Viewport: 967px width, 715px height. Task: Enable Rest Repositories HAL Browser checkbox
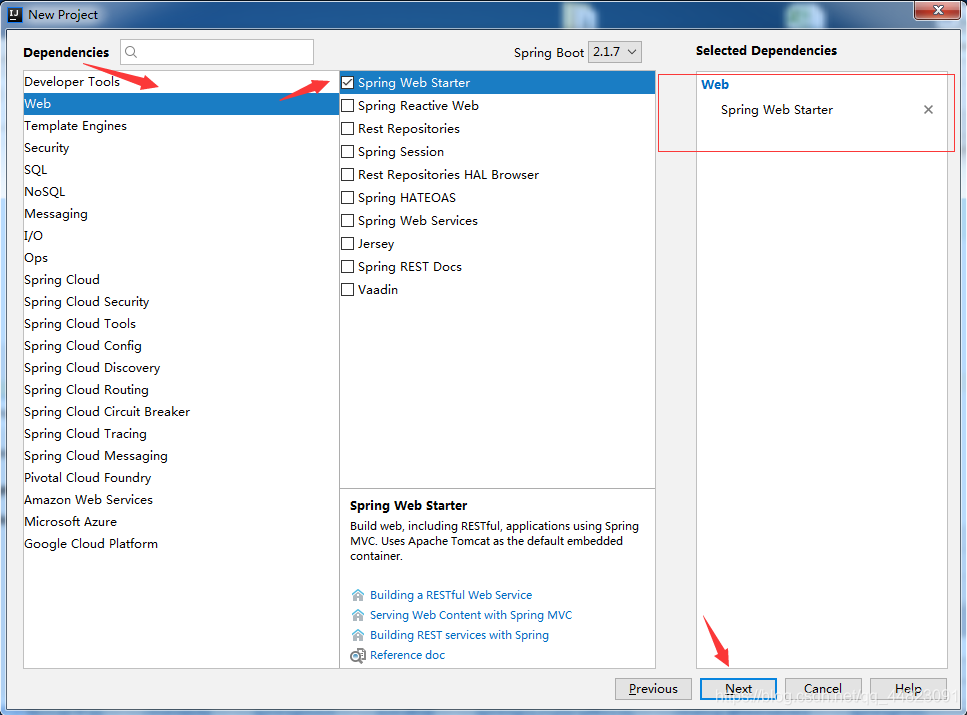click(348, 175)
